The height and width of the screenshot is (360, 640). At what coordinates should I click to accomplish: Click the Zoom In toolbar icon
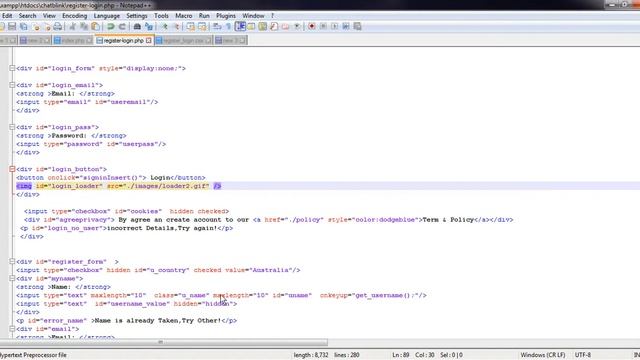pos(164,27)
